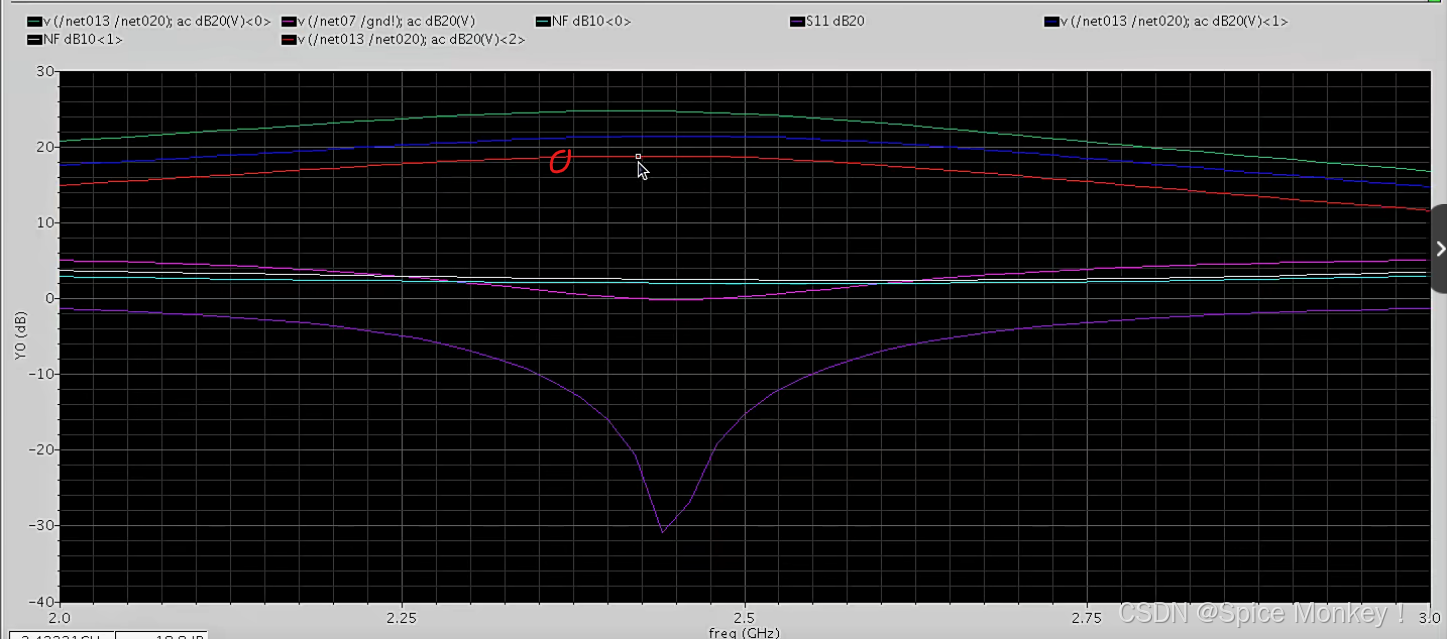
Task: Click the swatch beside S11 dB20 legend
Action: [797, 21]
